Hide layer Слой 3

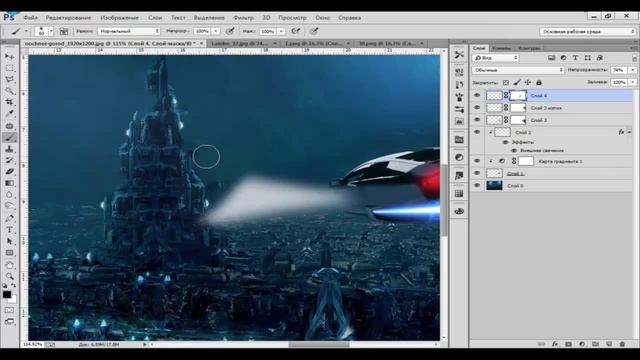coord(477,120)
